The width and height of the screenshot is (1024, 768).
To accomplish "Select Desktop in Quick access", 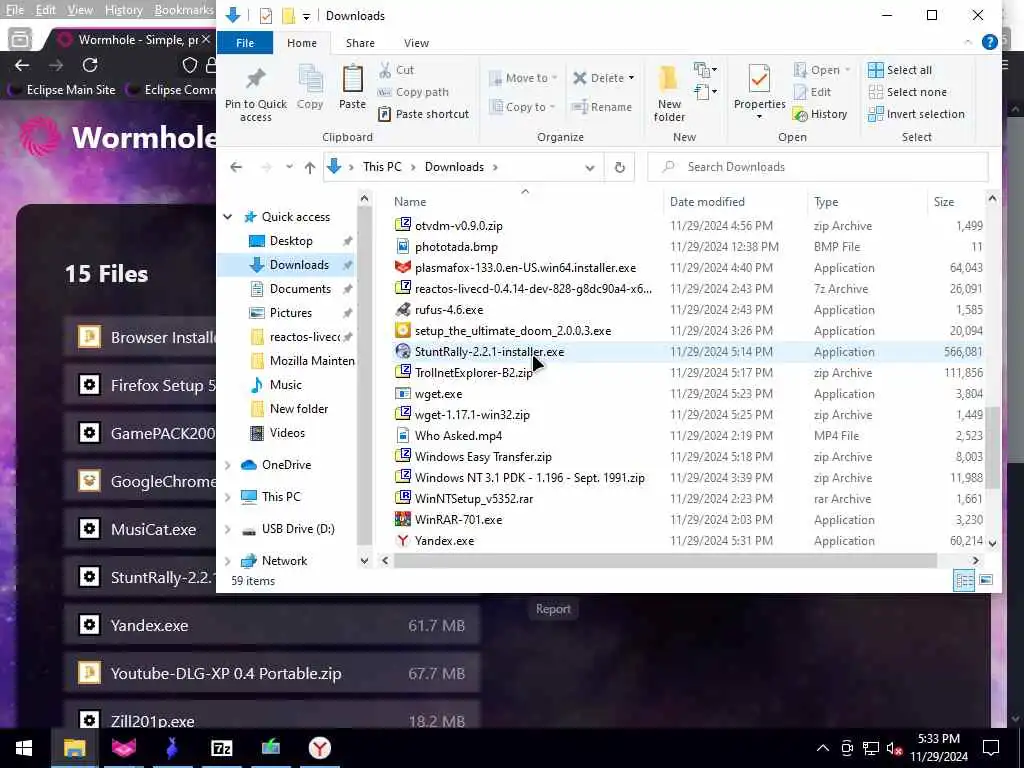I will 291,241.
